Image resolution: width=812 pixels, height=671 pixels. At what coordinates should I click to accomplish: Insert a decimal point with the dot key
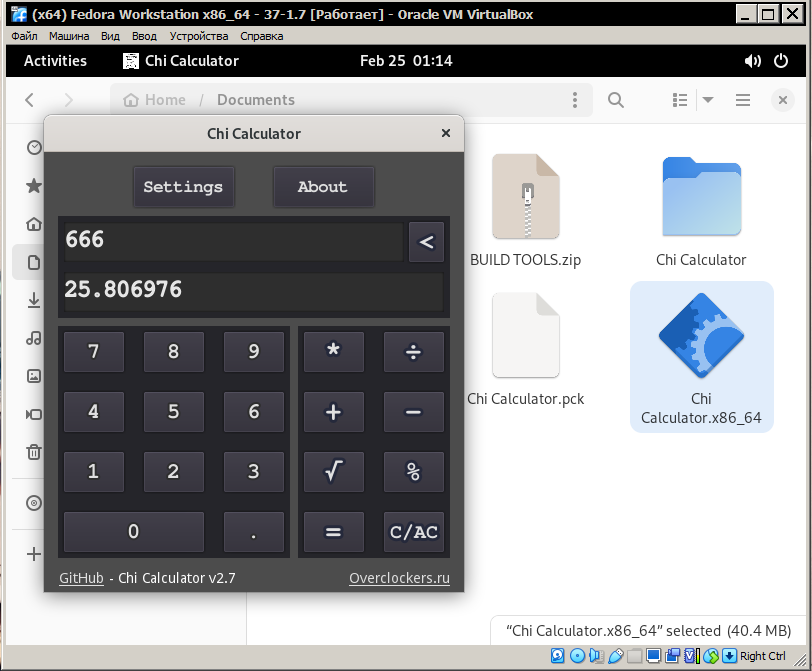pyautogui.click(x=254, y=532)
